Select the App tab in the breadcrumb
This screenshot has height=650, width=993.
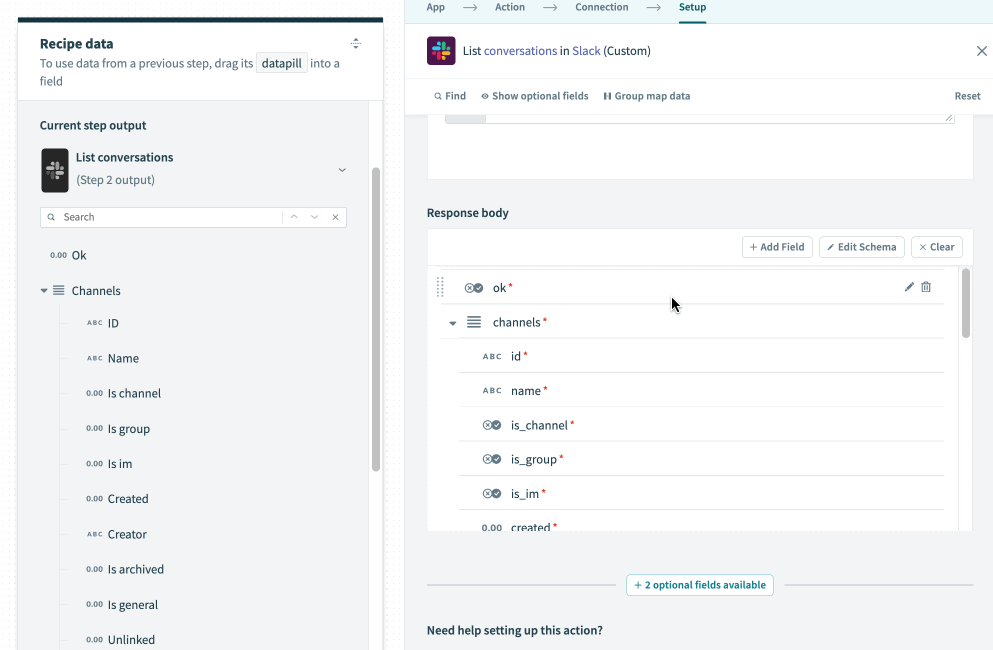pyautogui.click(x=435, y=6)
